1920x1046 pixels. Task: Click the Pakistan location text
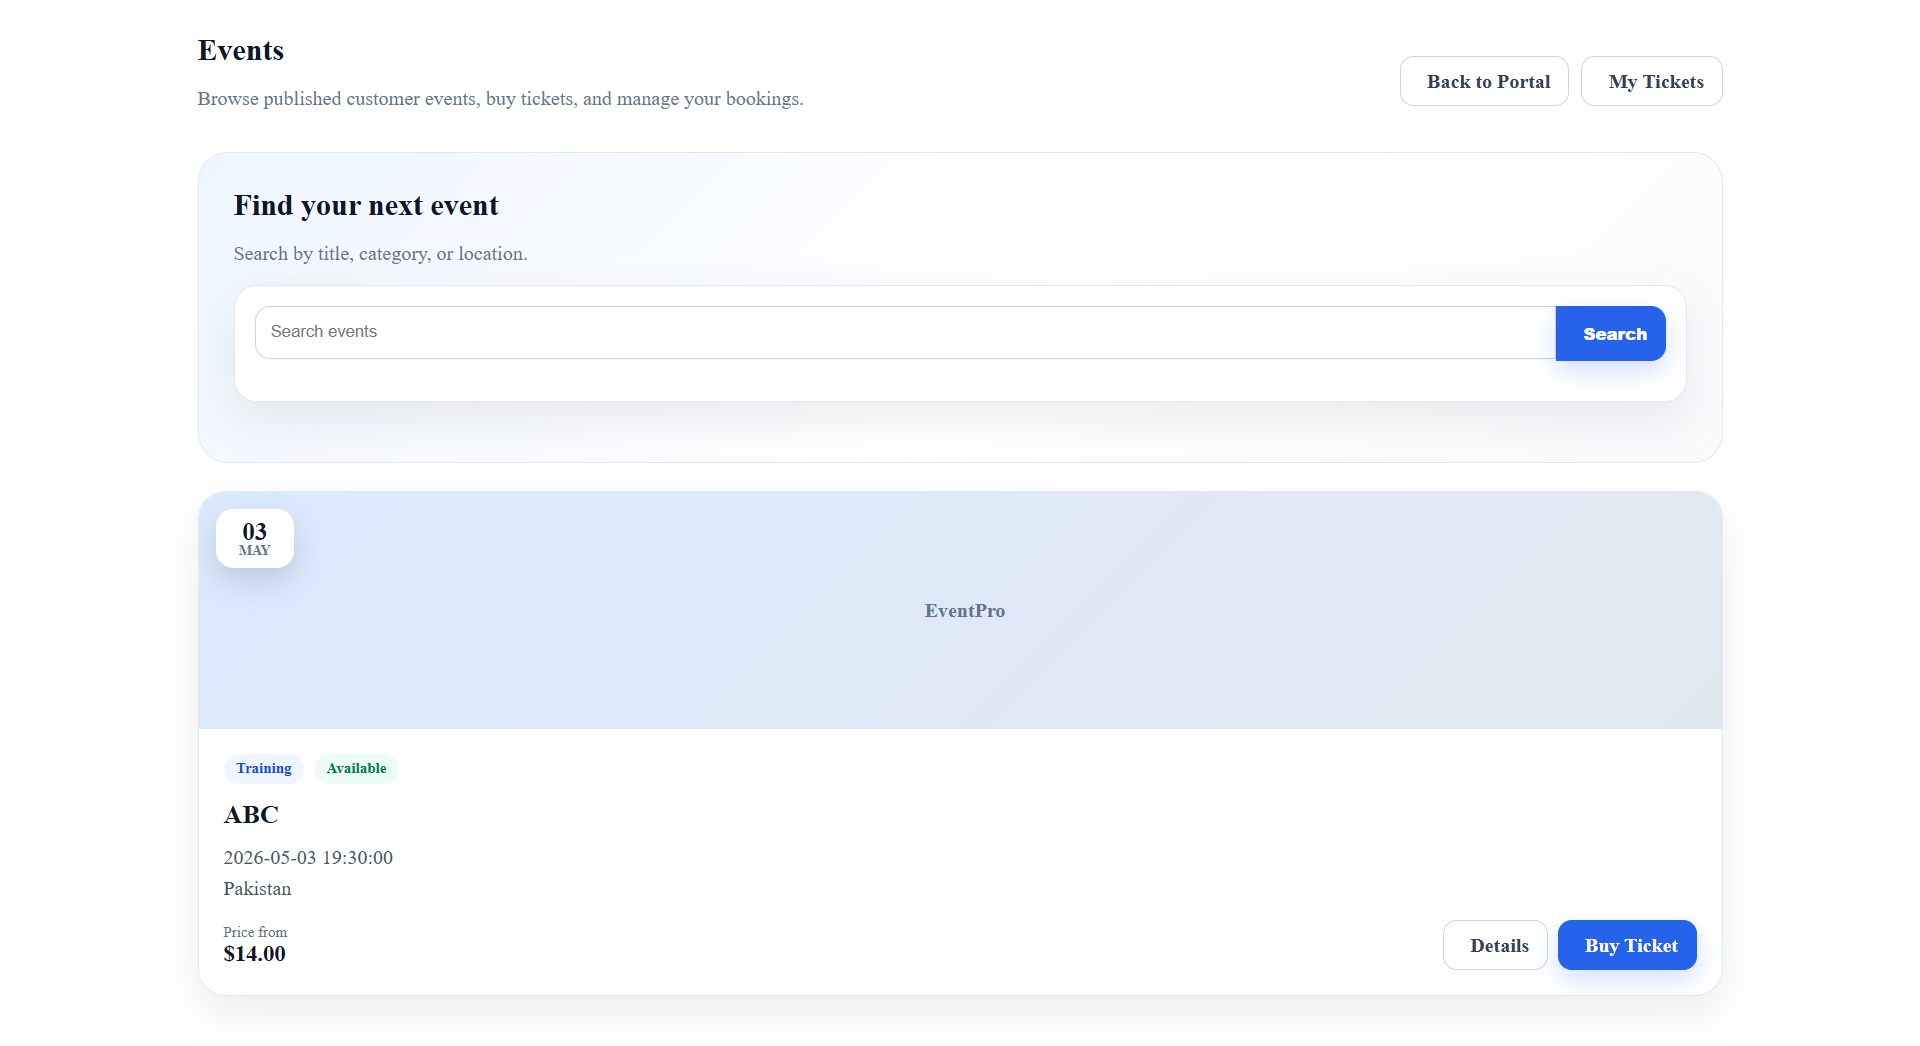[x=257, y=888]
